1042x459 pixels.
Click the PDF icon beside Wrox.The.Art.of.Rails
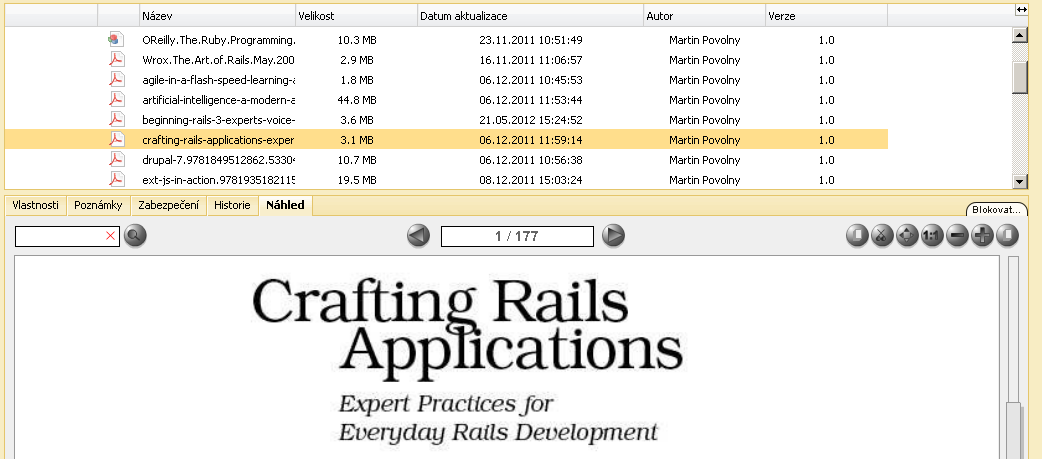coord(117,60)
